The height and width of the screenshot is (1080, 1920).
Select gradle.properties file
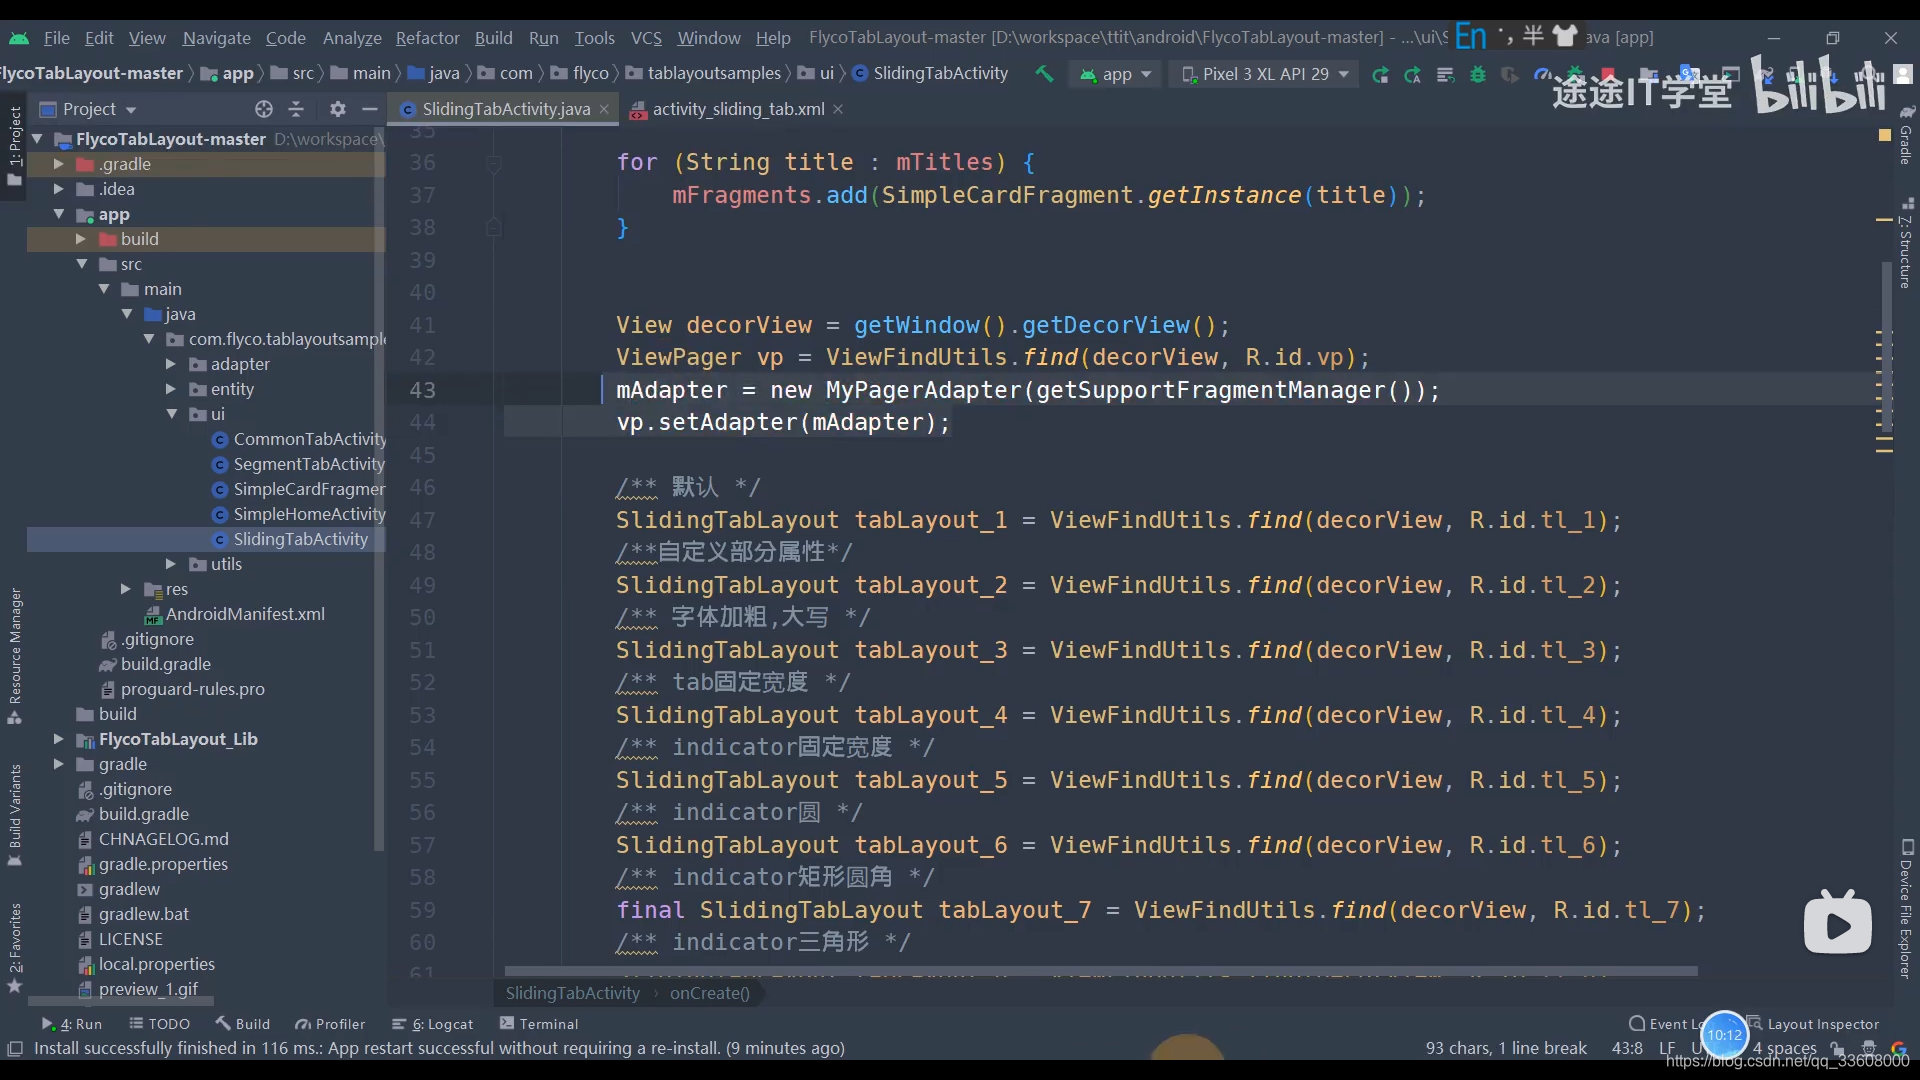click(x=152, y=864)
